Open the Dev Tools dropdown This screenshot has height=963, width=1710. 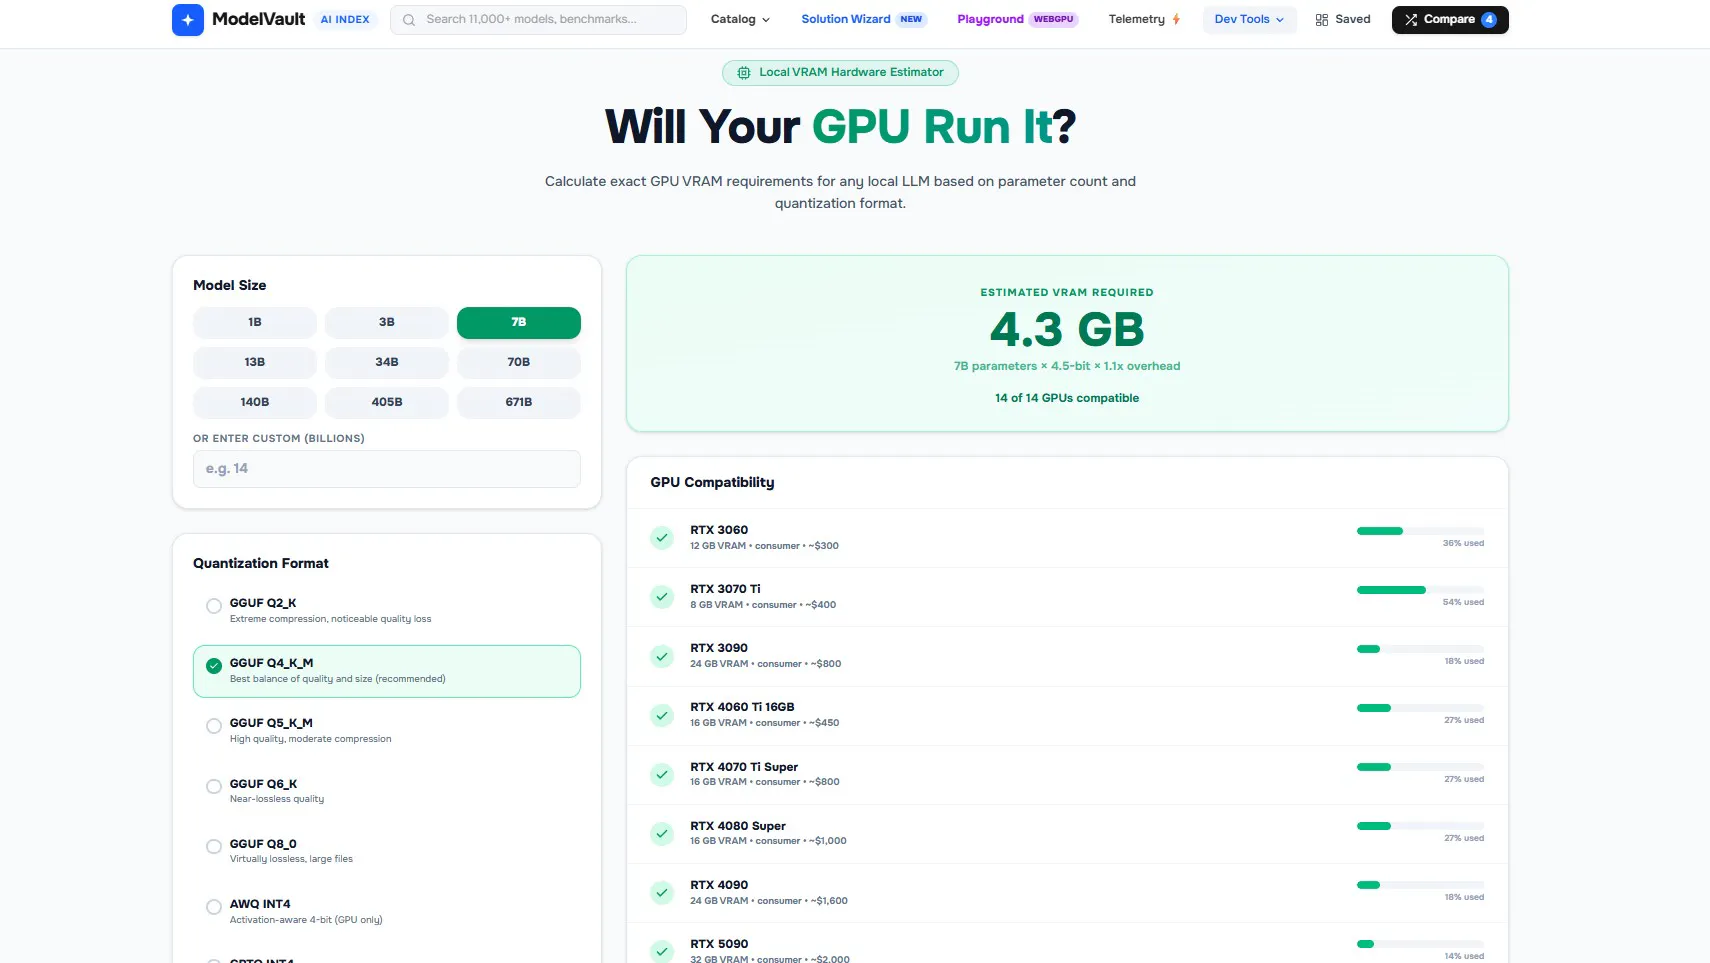coord(1249,20)
